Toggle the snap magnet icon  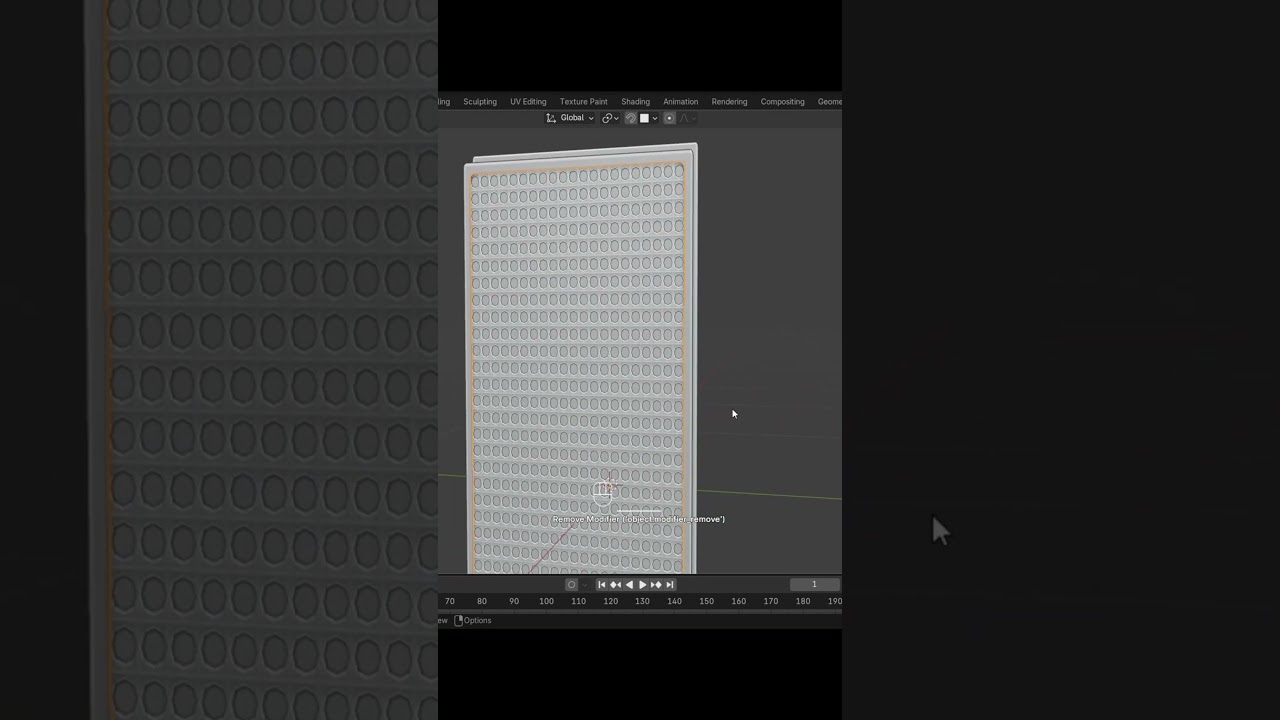(630, 118)
